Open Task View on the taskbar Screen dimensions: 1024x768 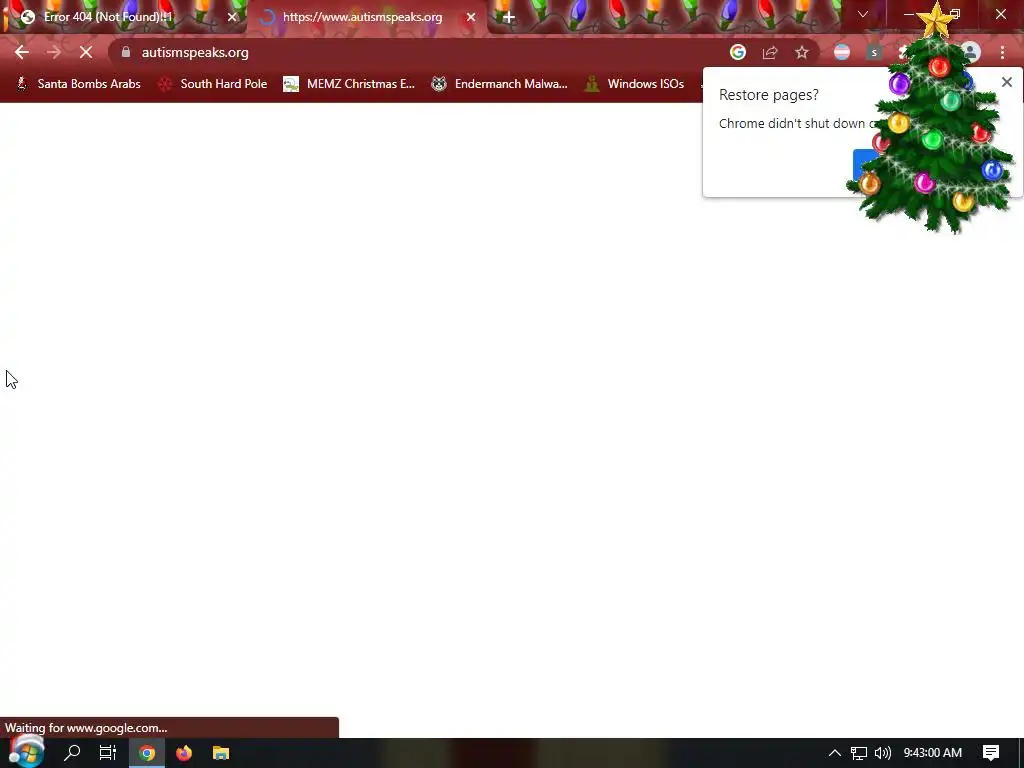[x=108, y=753]
